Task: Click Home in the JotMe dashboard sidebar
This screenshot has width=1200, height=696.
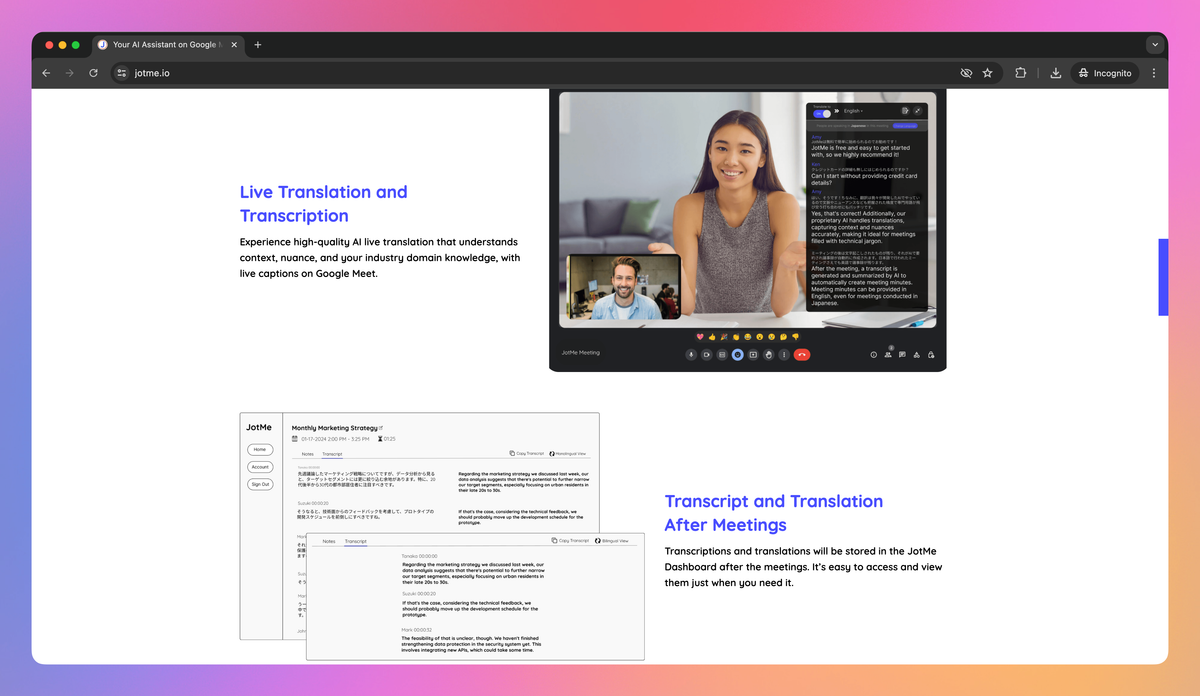Action: [x=260, y=449]
